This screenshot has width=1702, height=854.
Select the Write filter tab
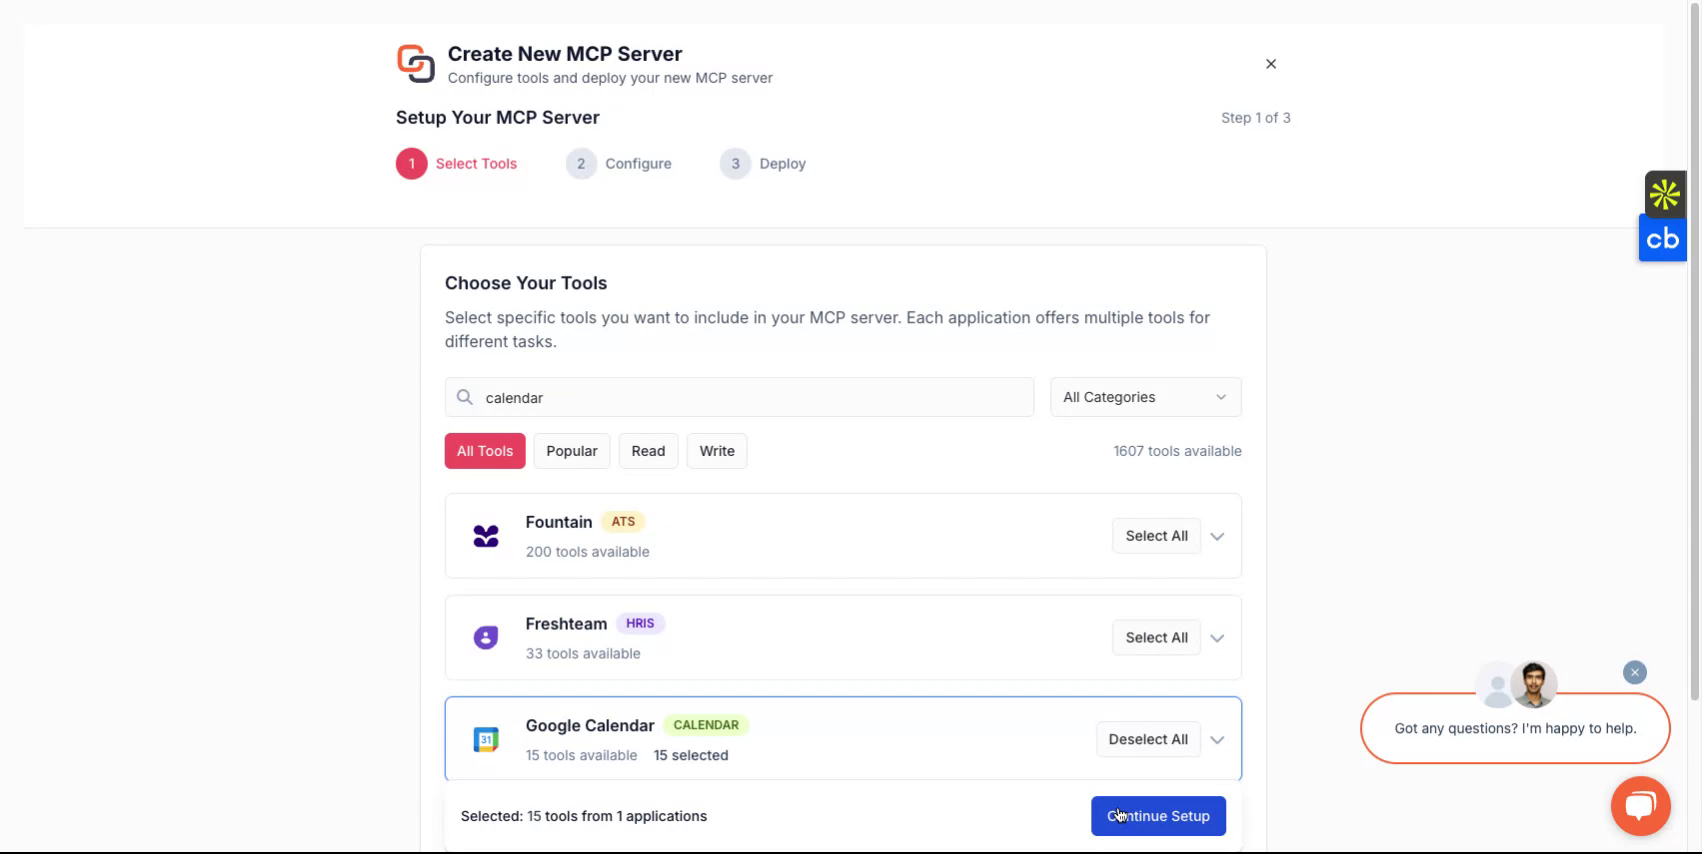click(x=717, y=451)
